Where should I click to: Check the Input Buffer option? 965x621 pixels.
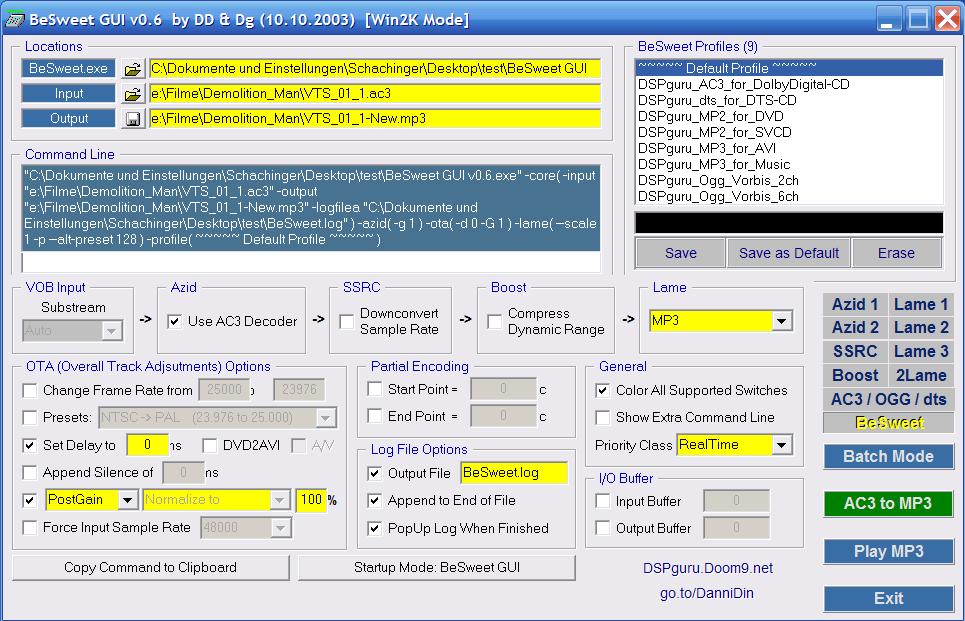click(603, 501)
